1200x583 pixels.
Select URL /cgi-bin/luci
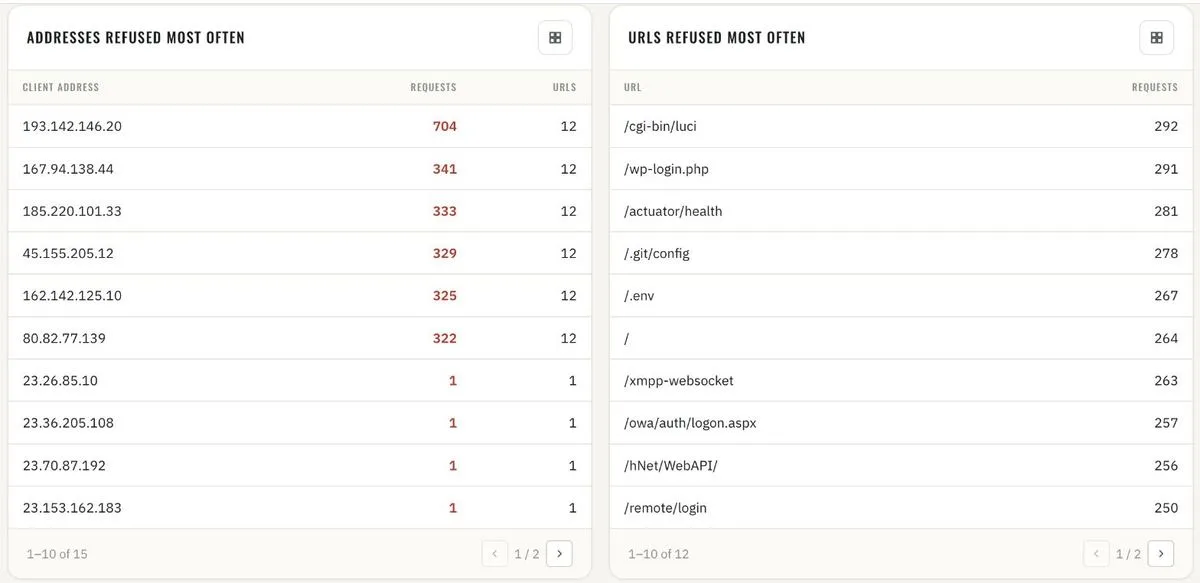tap(660, 127)
